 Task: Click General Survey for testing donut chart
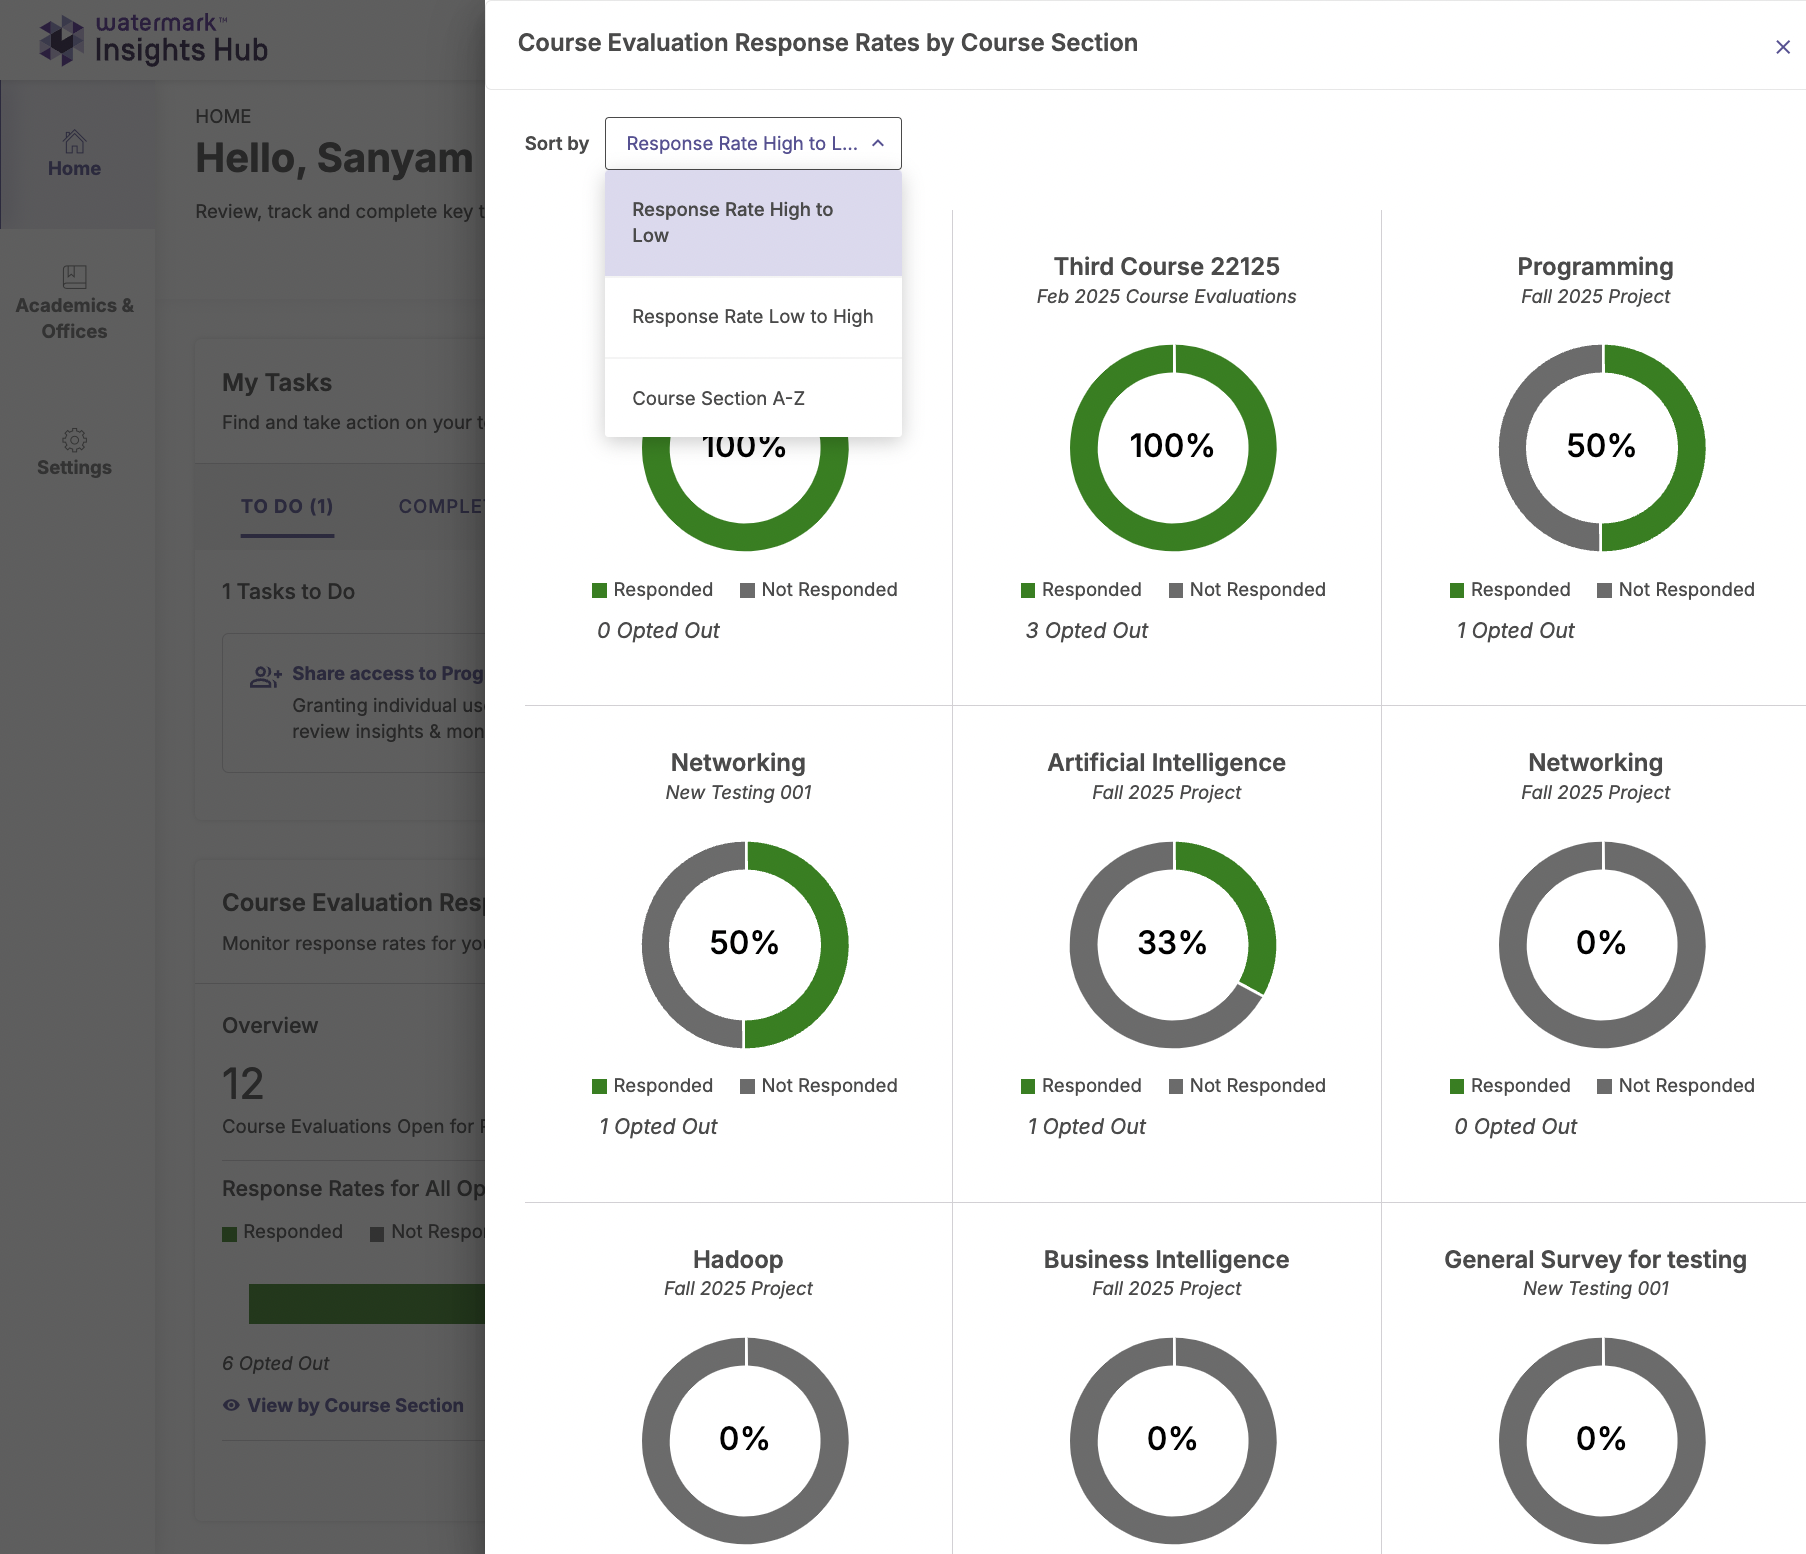[x=1602, y=1440]
